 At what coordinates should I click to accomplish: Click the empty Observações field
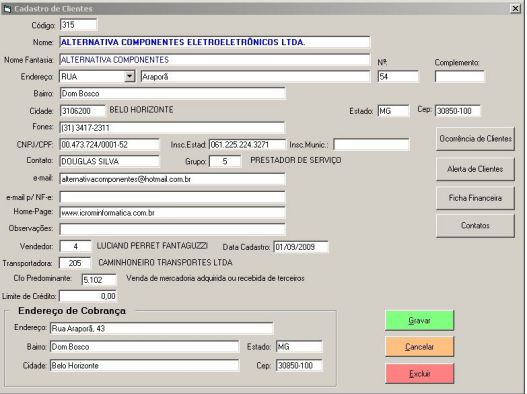click(172, 229)
